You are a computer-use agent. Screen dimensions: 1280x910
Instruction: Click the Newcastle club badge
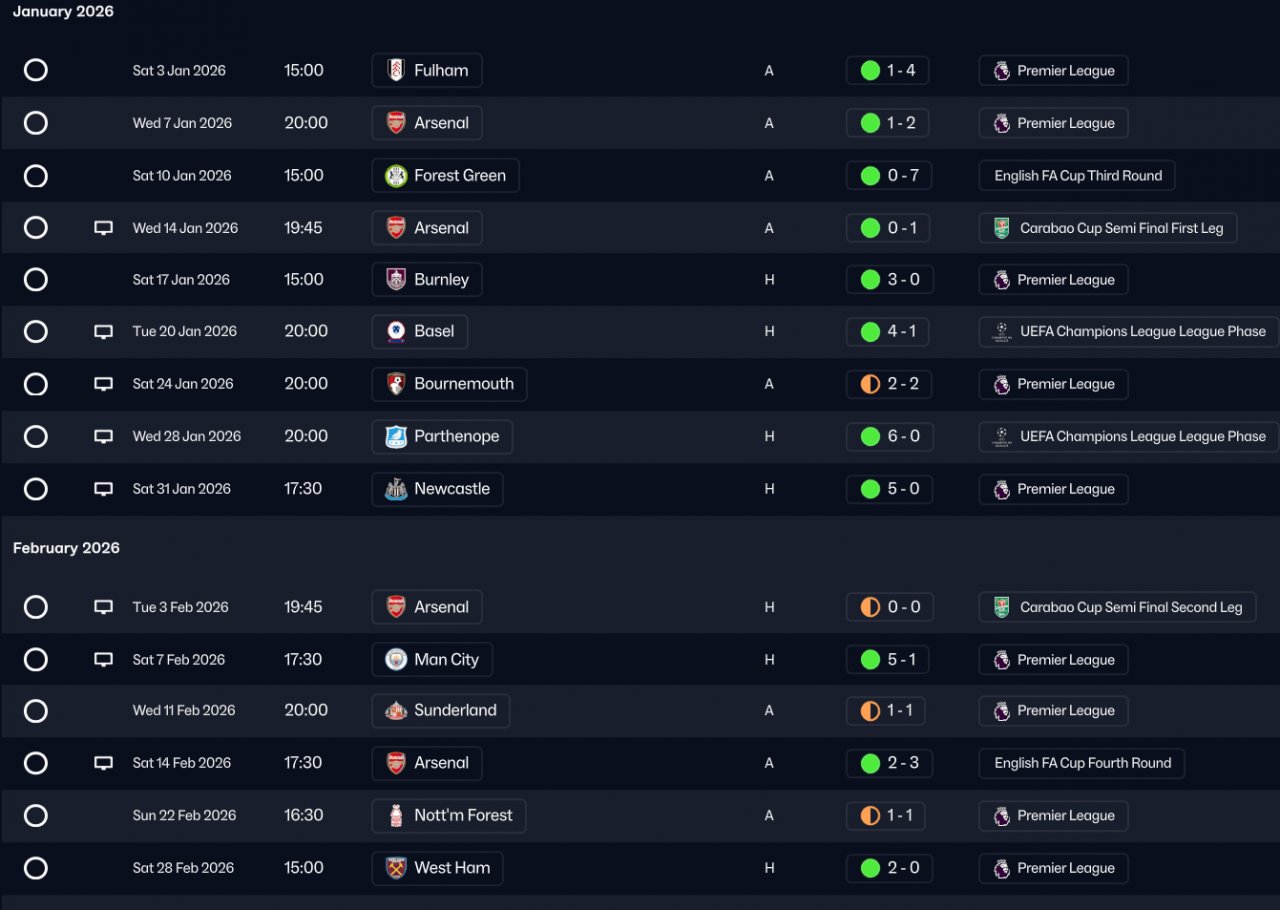click(x=396, y=489)
